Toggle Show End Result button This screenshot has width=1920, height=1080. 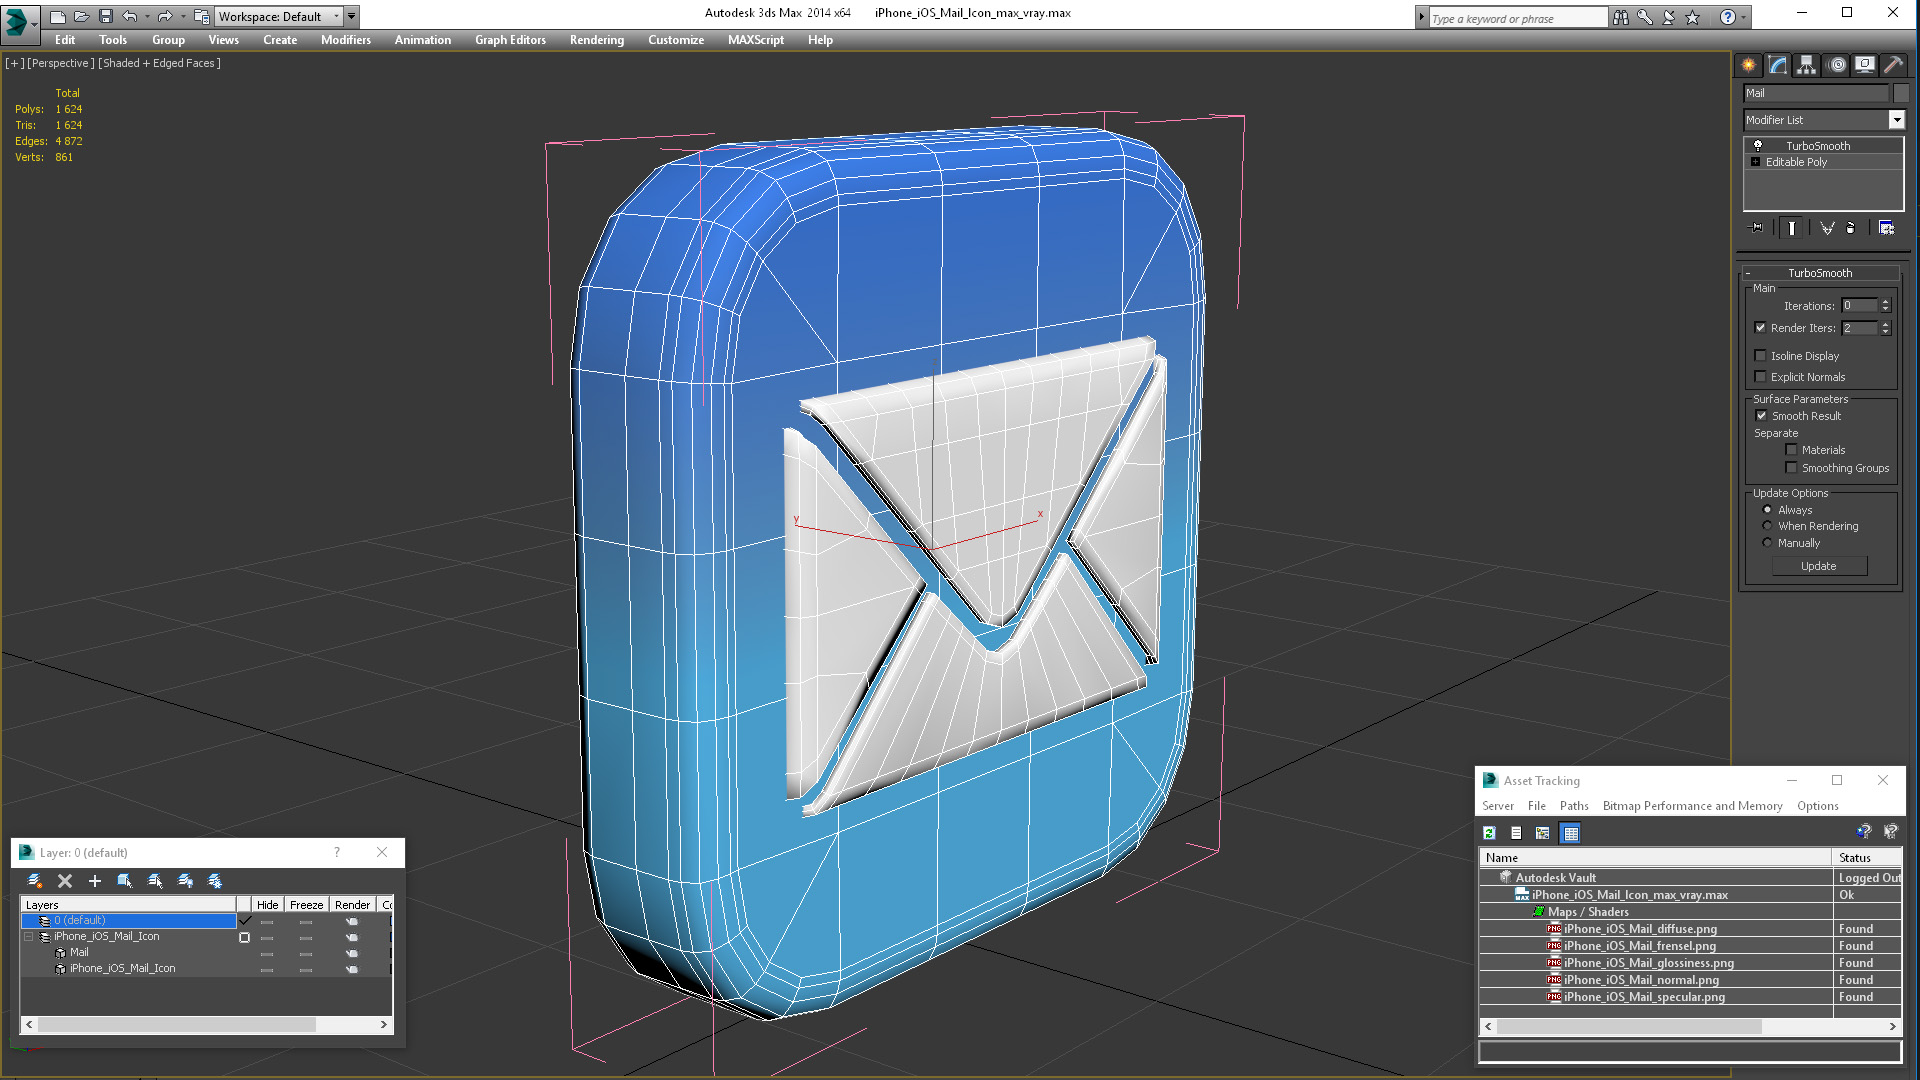click(1791, 228)
